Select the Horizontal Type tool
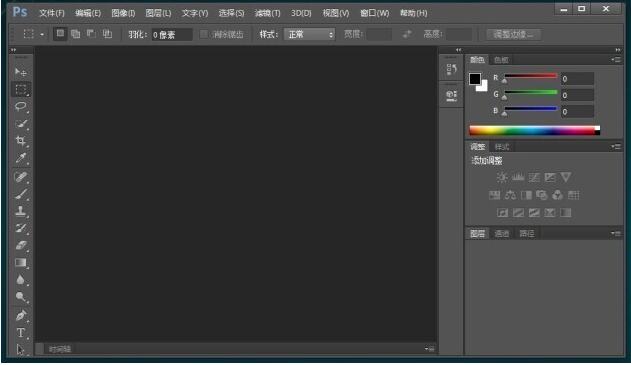Screen dimensions: 631x365 pos(21,333)
